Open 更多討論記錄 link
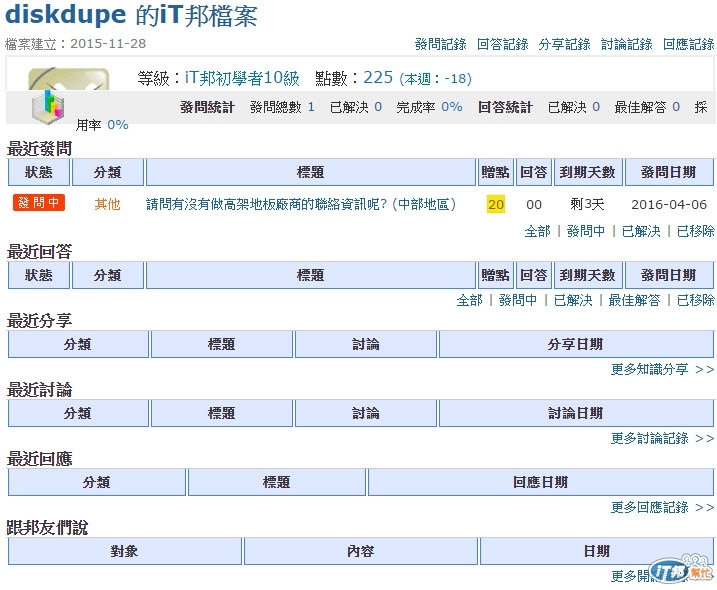The height and width of the screenshot is (590, 717). pos(663,438)
